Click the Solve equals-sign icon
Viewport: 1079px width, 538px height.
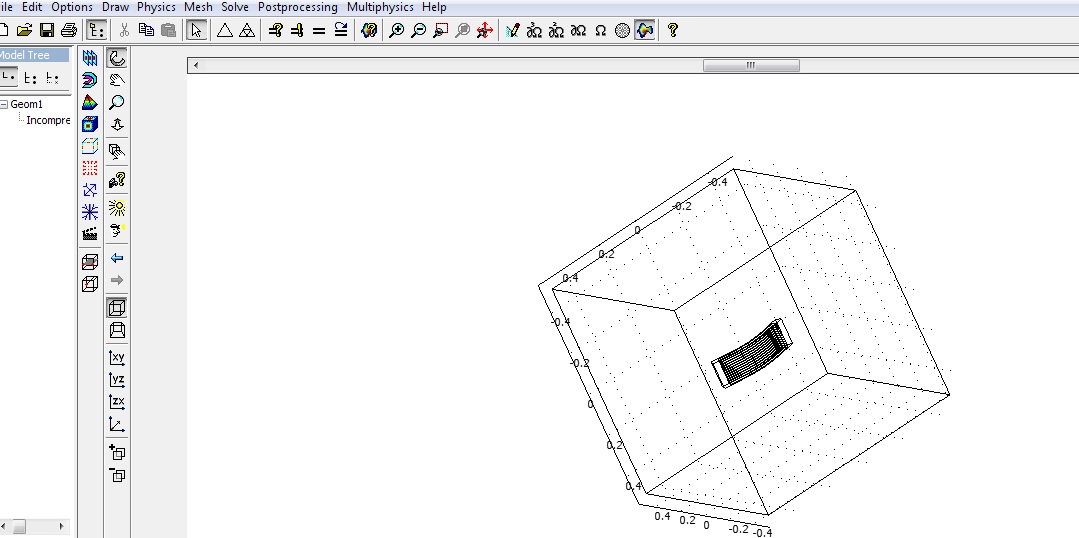[x=319, y=30]
